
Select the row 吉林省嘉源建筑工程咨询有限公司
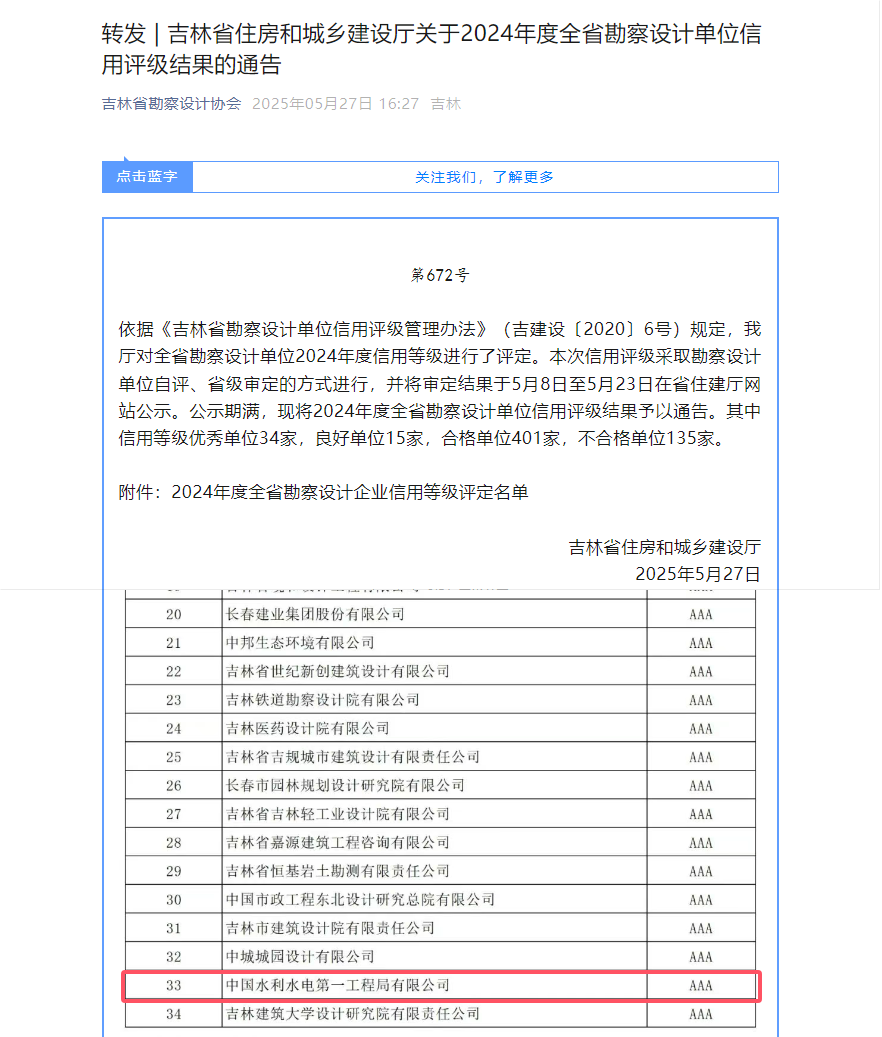click(440, 843)
